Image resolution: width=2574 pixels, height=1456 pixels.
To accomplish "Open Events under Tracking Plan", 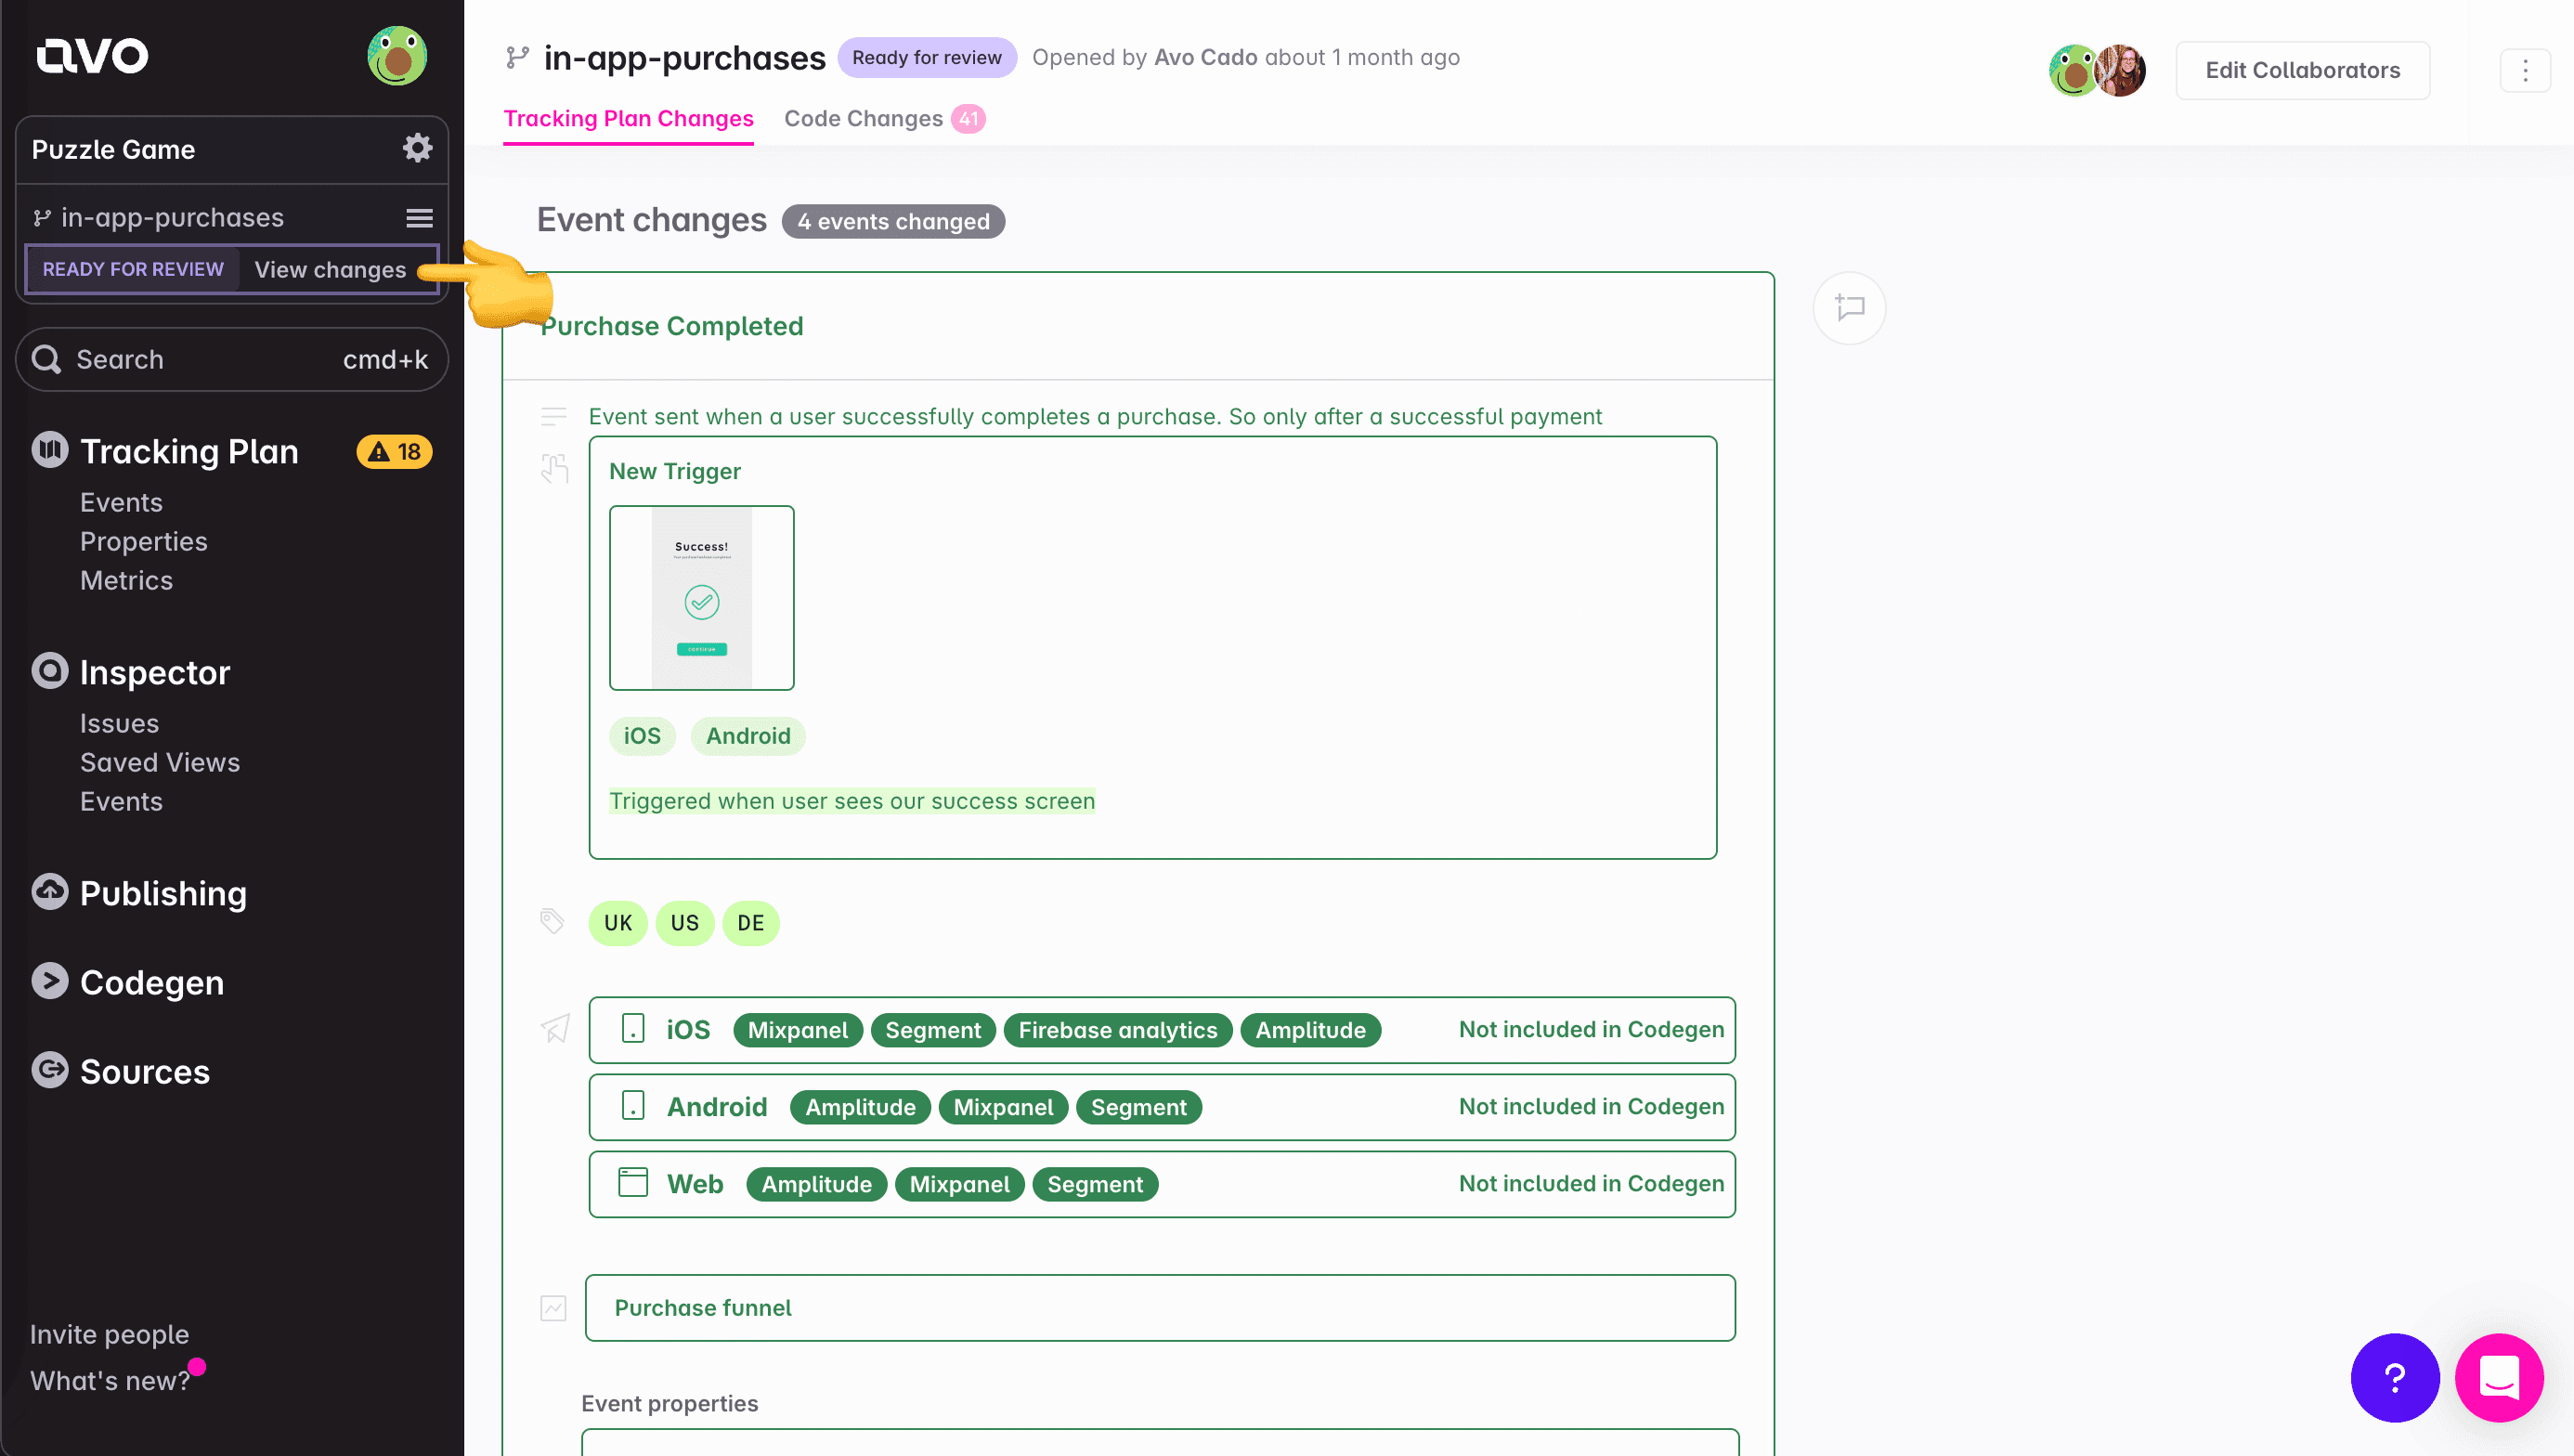I will [x=121, y=503].
